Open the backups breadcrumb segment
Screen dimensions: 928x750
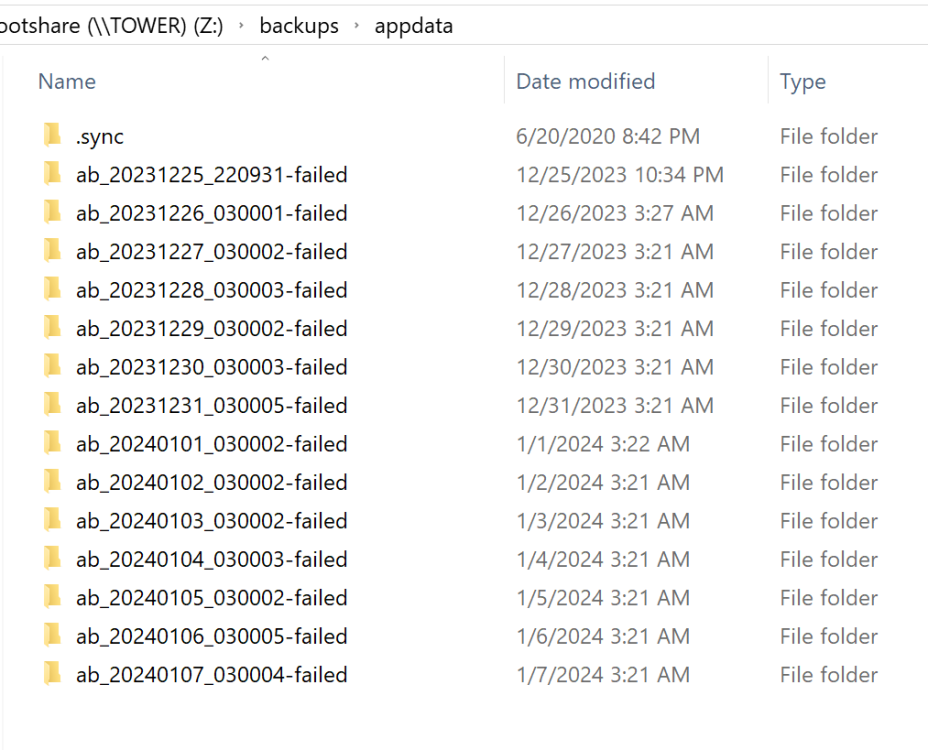[x=299, y=25]
